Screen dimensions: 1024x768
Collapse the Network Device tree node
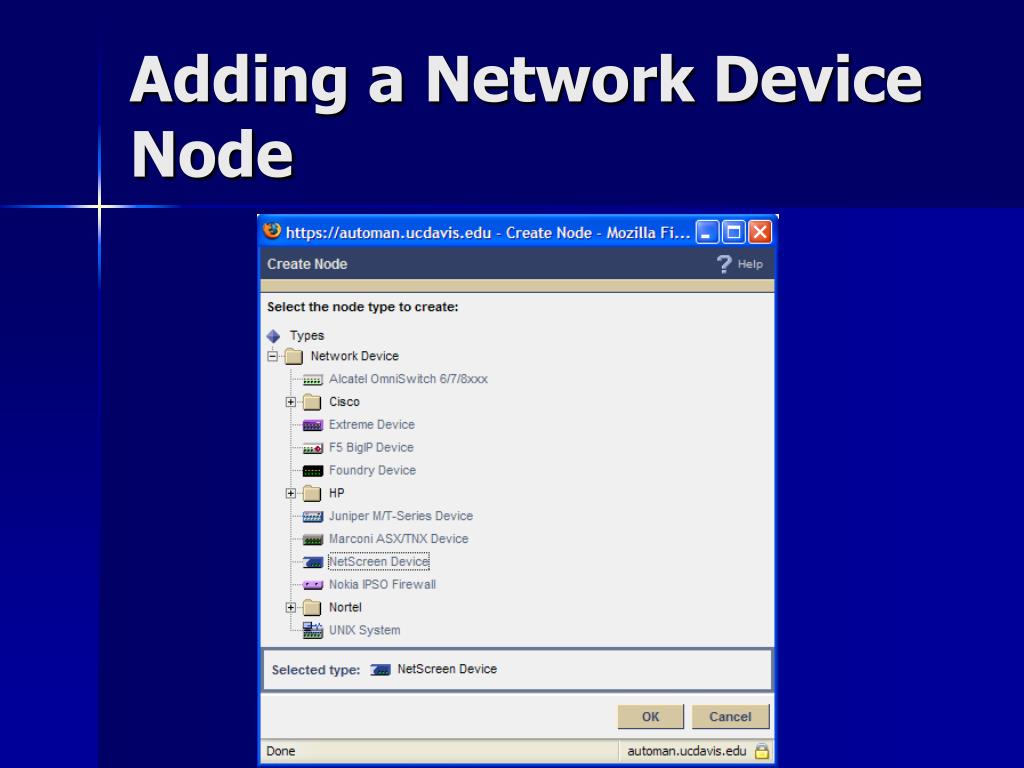tap(272, 356)
